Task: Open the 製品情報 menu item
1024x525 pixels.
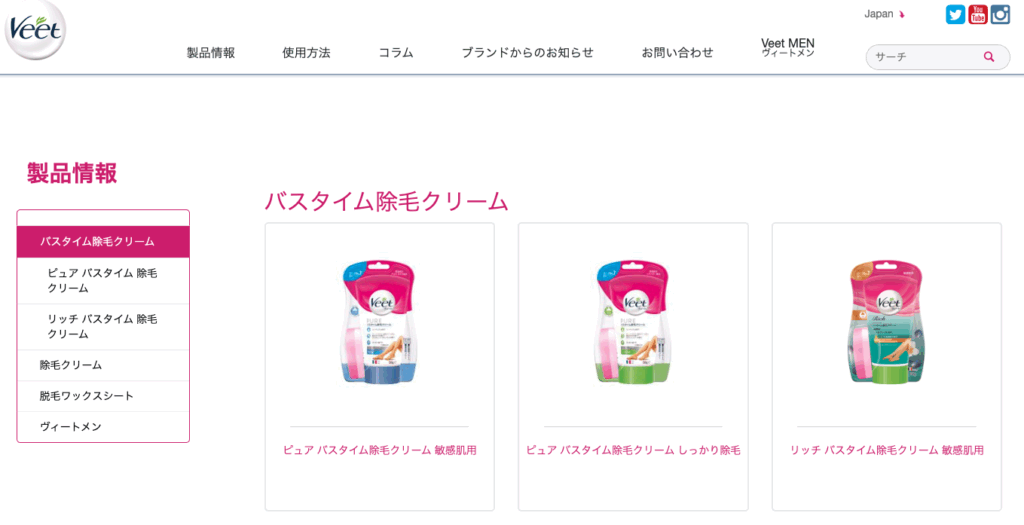Action: pos(211,53)
